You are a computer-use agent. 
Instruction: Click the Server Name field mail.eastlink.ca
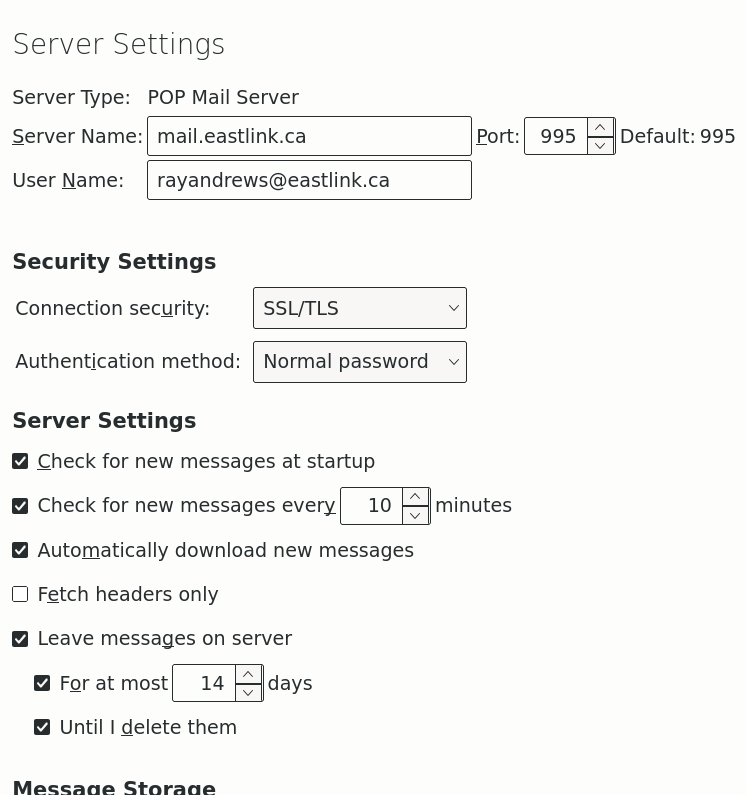pyautogui.click(x=309, y=136)
